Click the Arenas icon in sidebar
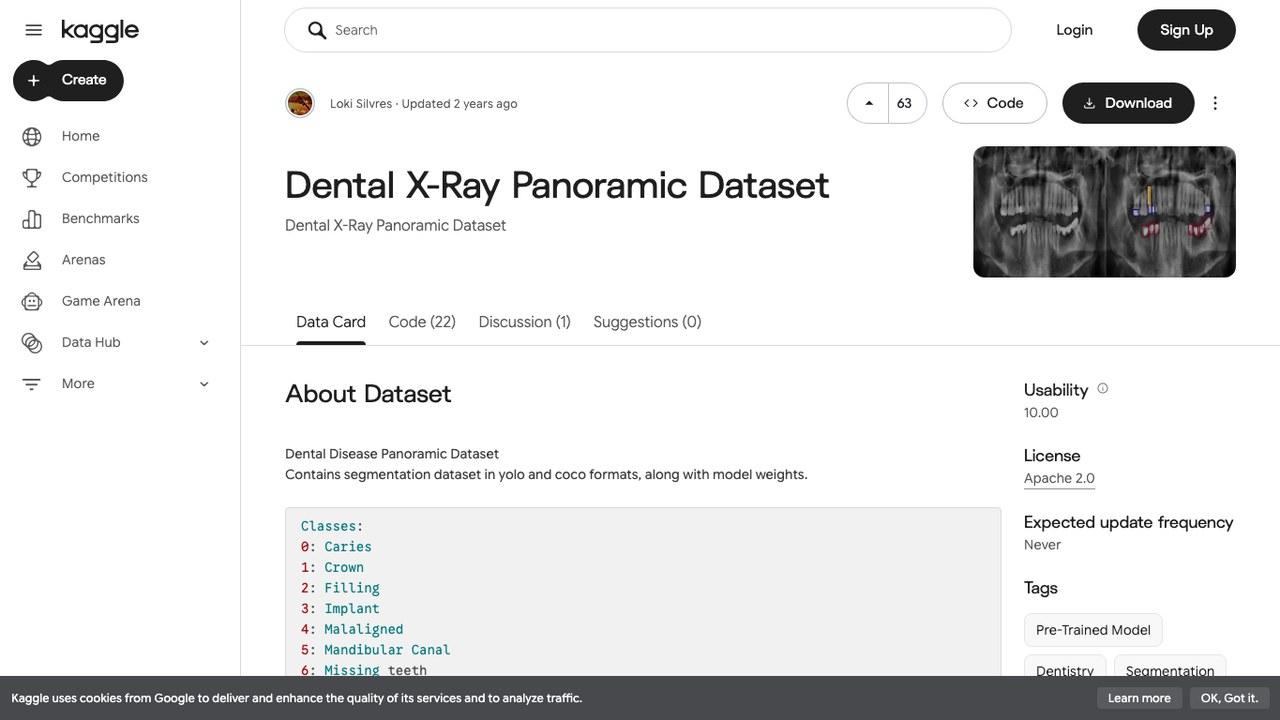1280x720 pixels. [x=32, y=260]
